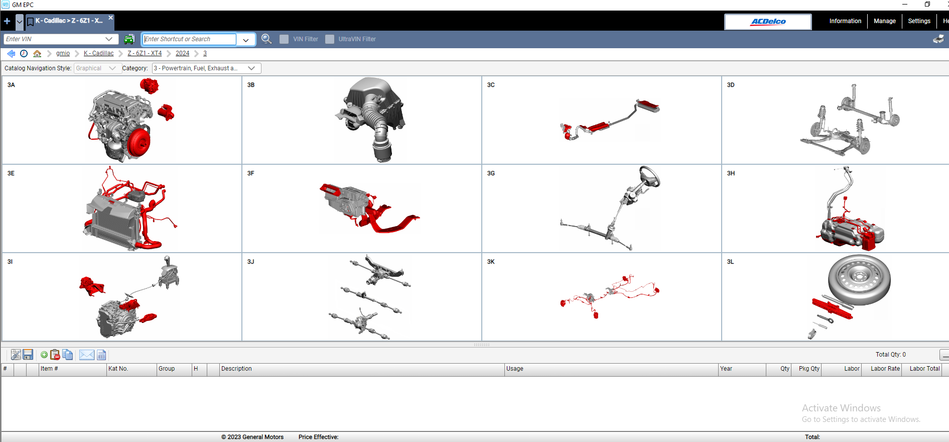Viewport: 949px width, 442px height.
Task: Open the Enter VIN dropdown arrow
Action: (109, 39)
